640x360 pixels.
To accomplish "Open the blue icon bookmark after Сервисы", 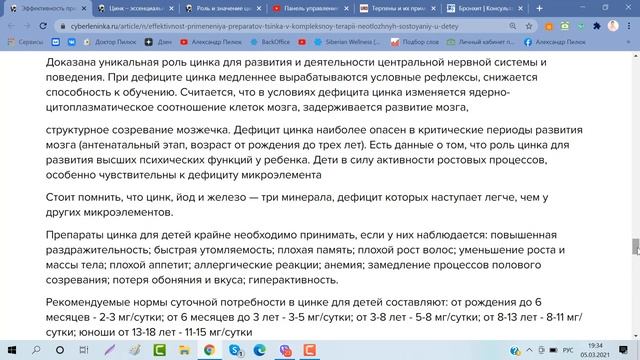I will pos(56,42).
